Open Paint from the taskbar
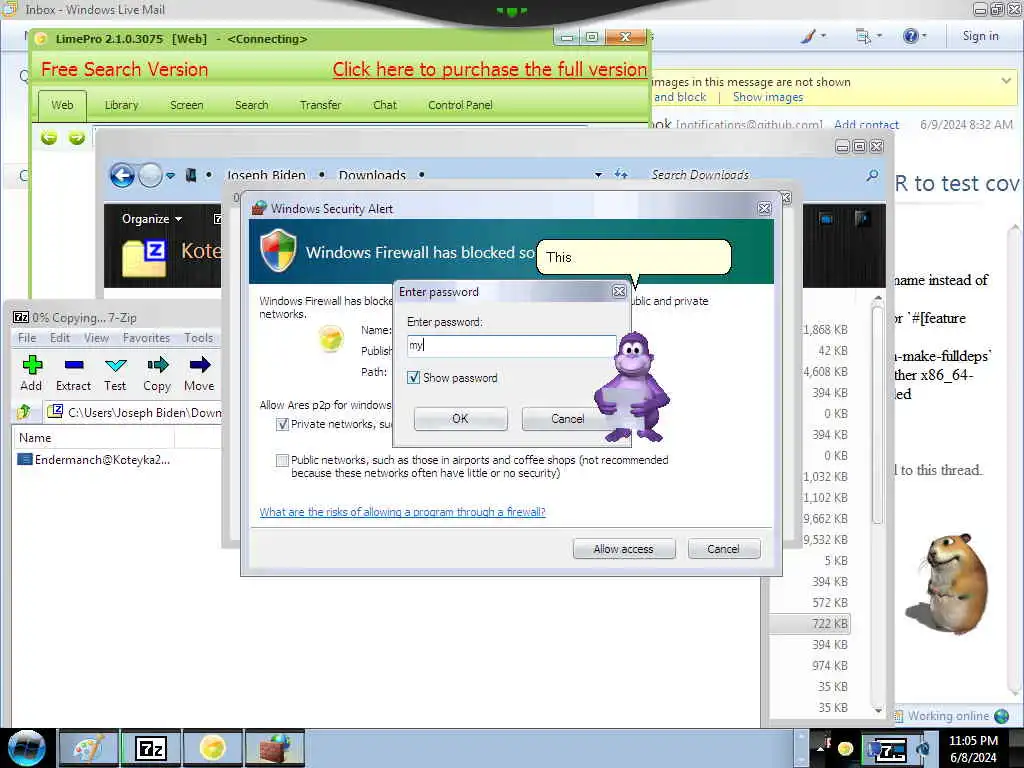The image size is (1024, 768). [89, 748]
